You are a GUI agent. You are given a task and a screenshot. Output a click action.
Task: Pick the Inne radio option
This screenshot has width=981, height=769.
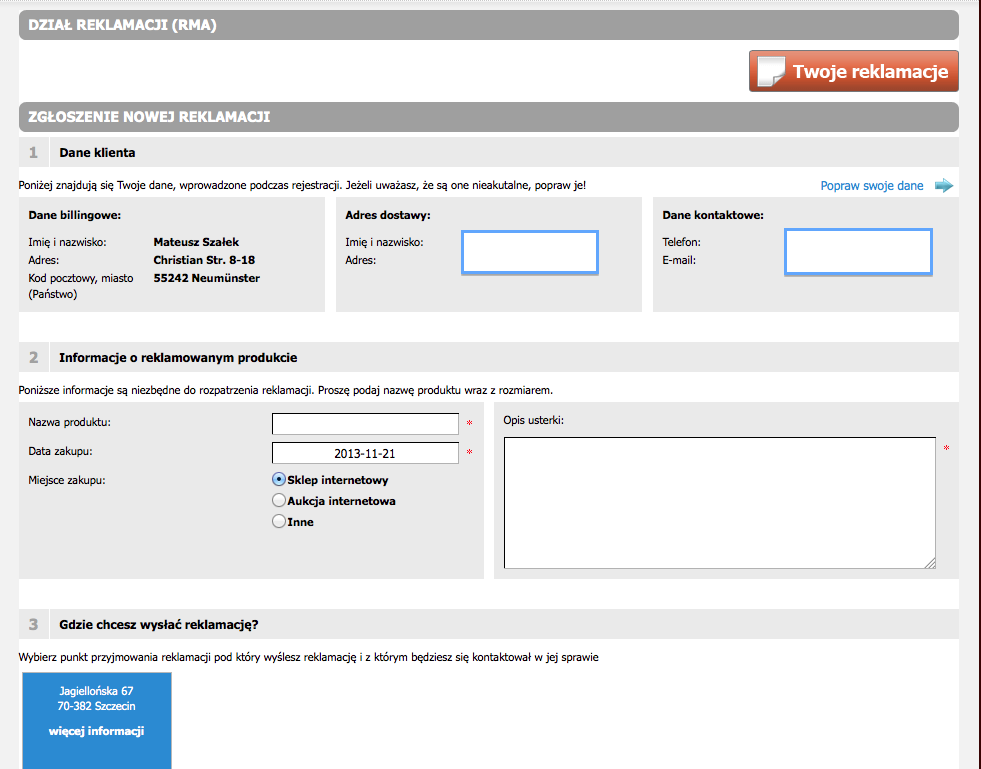(280, 521)
